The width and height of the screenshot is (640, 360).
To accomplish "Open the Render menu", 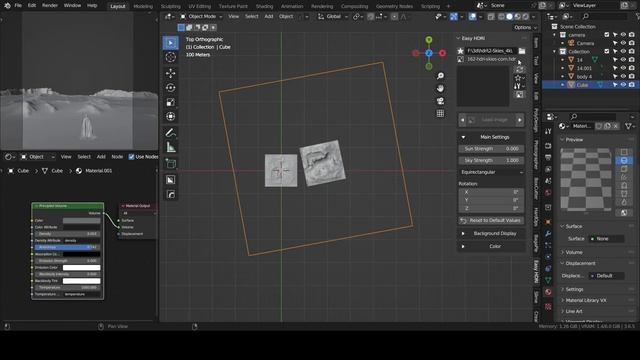I will pos(50,5).
